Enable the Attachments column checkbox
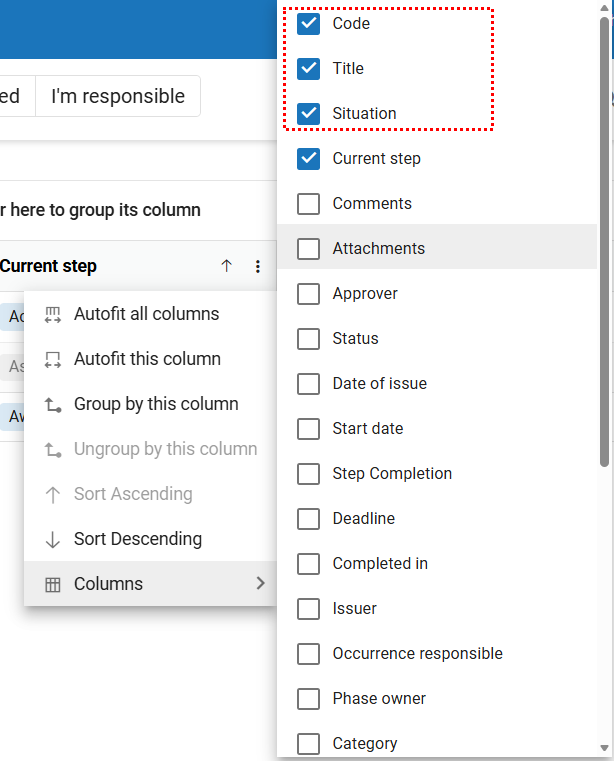The image size is (614, 761). pos(309,248)
